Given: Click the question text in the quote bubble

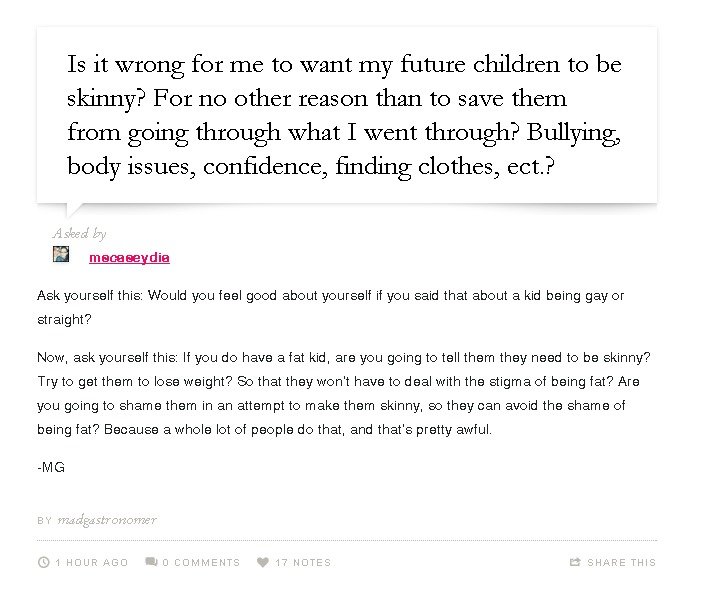Looking at the screenshot, I should click(345, 115).
